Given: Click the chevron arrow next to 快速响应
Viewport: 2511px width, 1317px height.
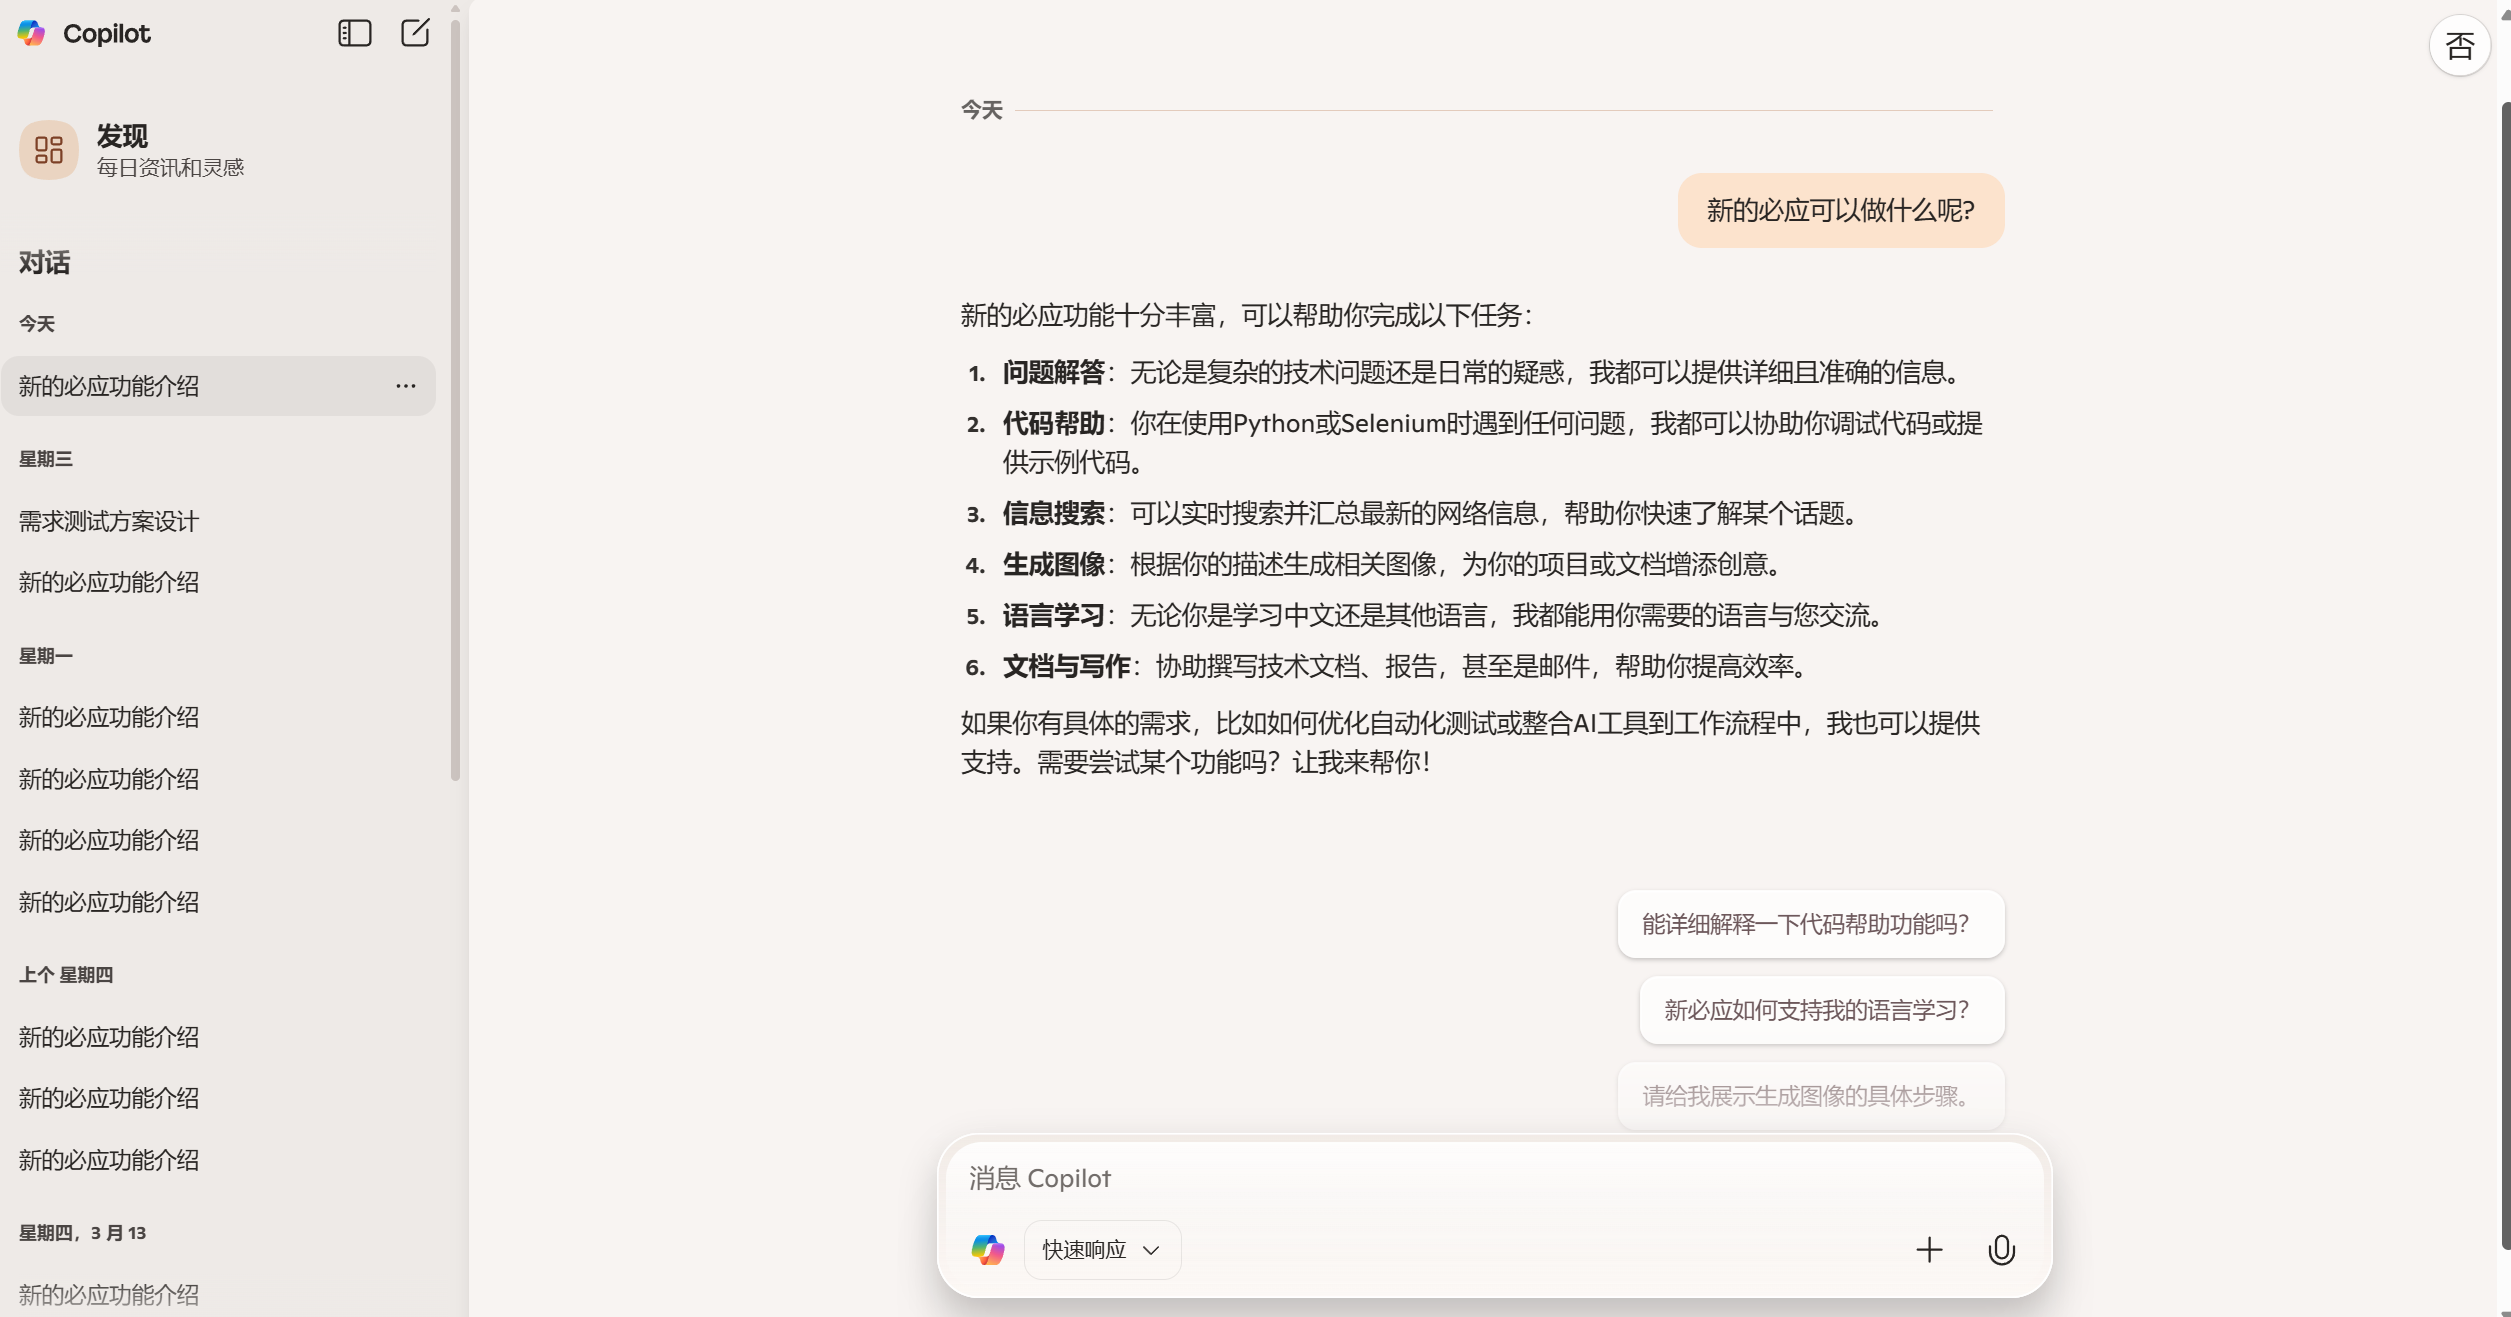Looking at the screenshot, I should click(1151, 1251).
